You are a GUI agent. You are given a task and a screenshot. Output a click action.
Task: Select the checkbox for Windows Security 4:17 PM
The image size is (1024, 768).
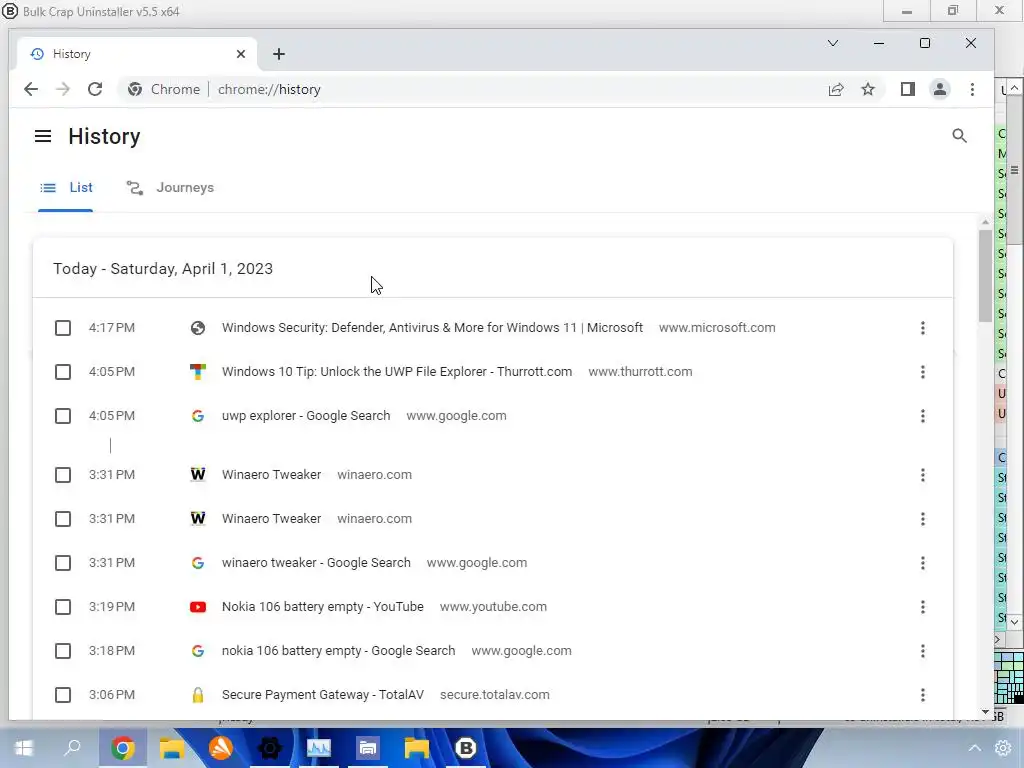click(x=63, y=328)
